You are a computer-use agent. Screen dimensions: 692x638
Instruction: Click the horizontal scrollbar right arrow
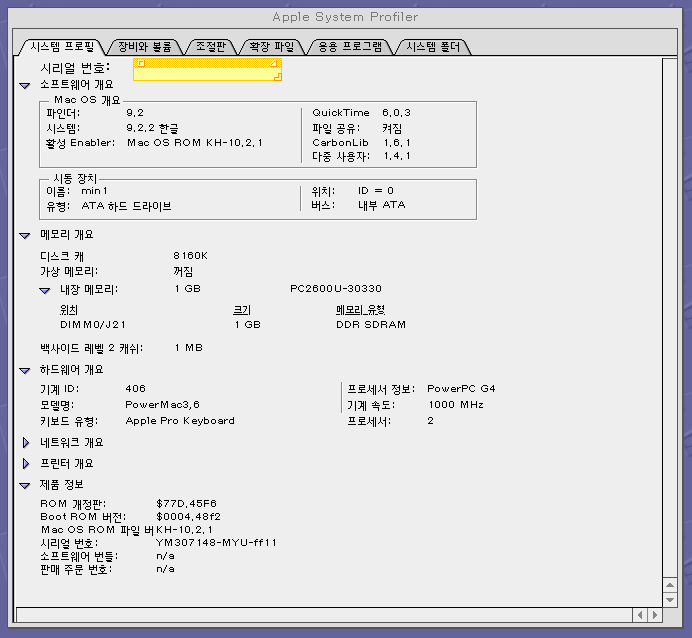click(x=654, y=613)
